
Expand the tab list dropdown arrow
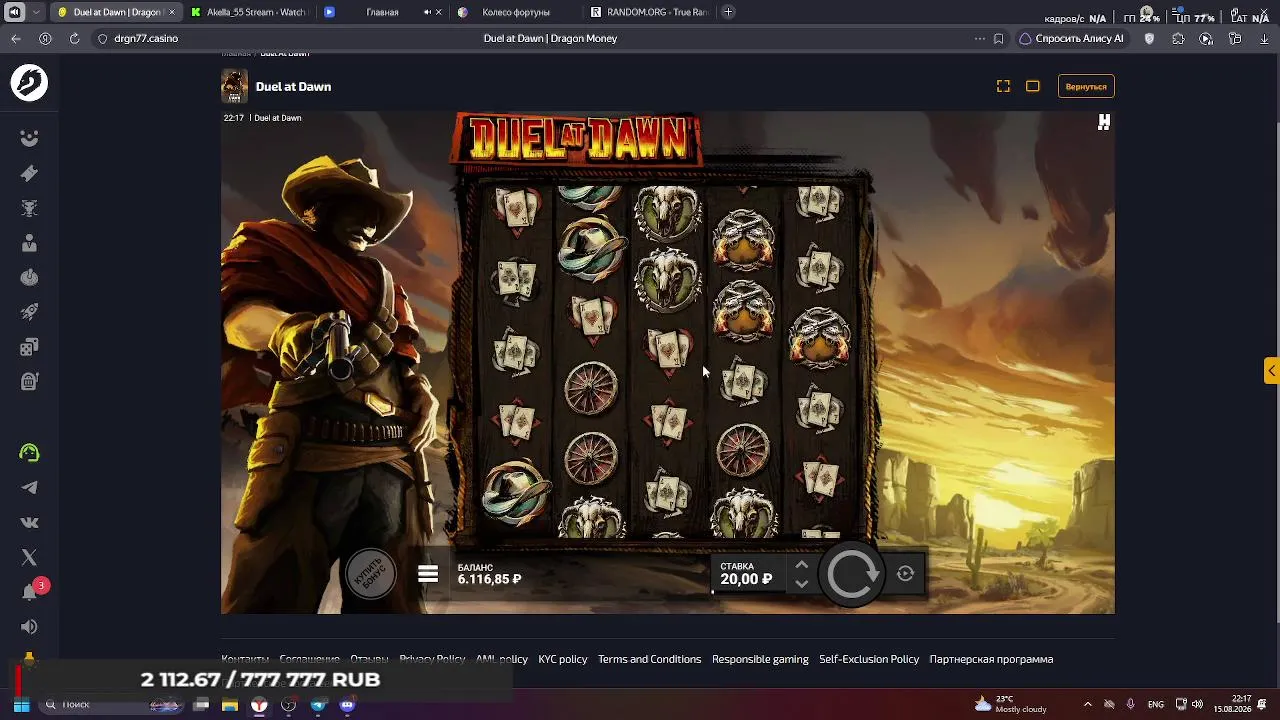pyautogui.click(x=37, y=12)
